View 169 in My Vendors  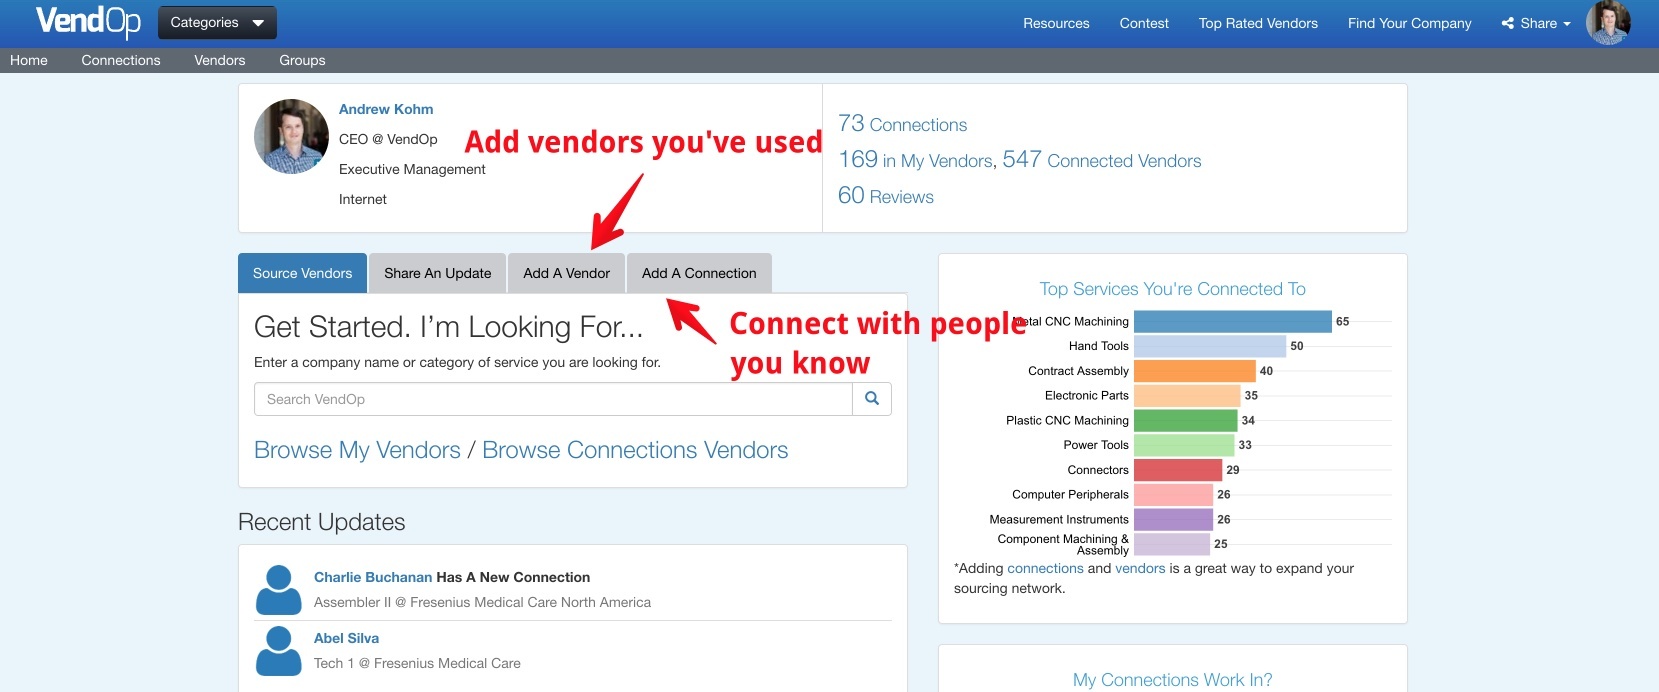point(915,160)
